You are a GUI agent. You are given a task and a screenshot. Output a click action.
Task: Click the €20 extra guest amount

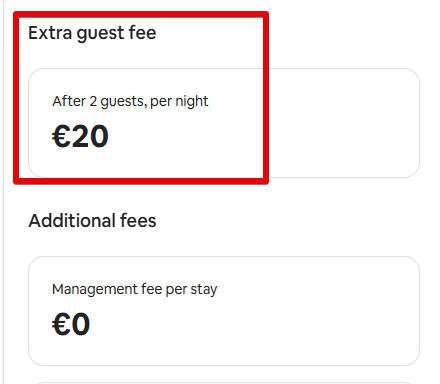tap(80, 136)
